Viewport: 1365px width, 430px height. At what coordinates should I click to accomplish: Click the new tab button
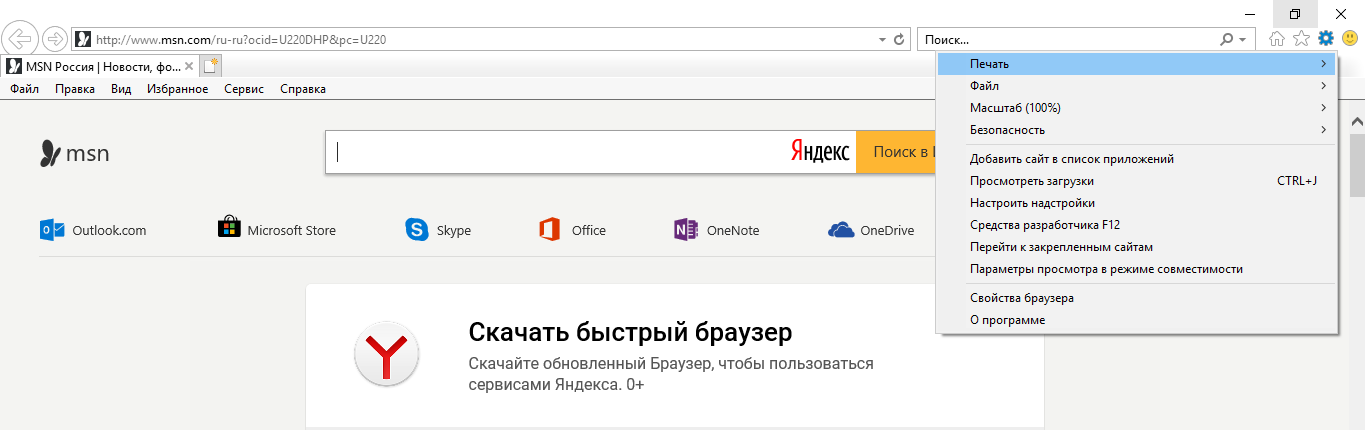210,66
